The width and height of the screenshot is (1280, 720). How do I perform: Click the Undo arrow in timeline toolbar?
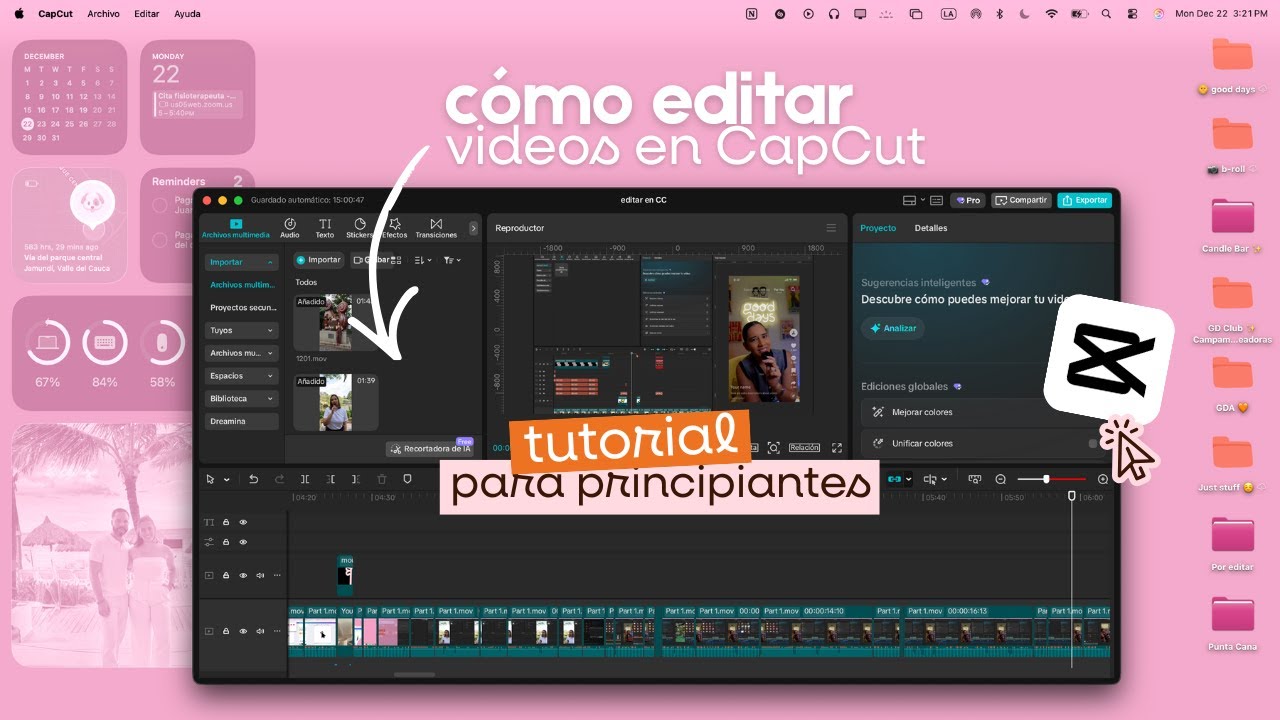(253, 479)
